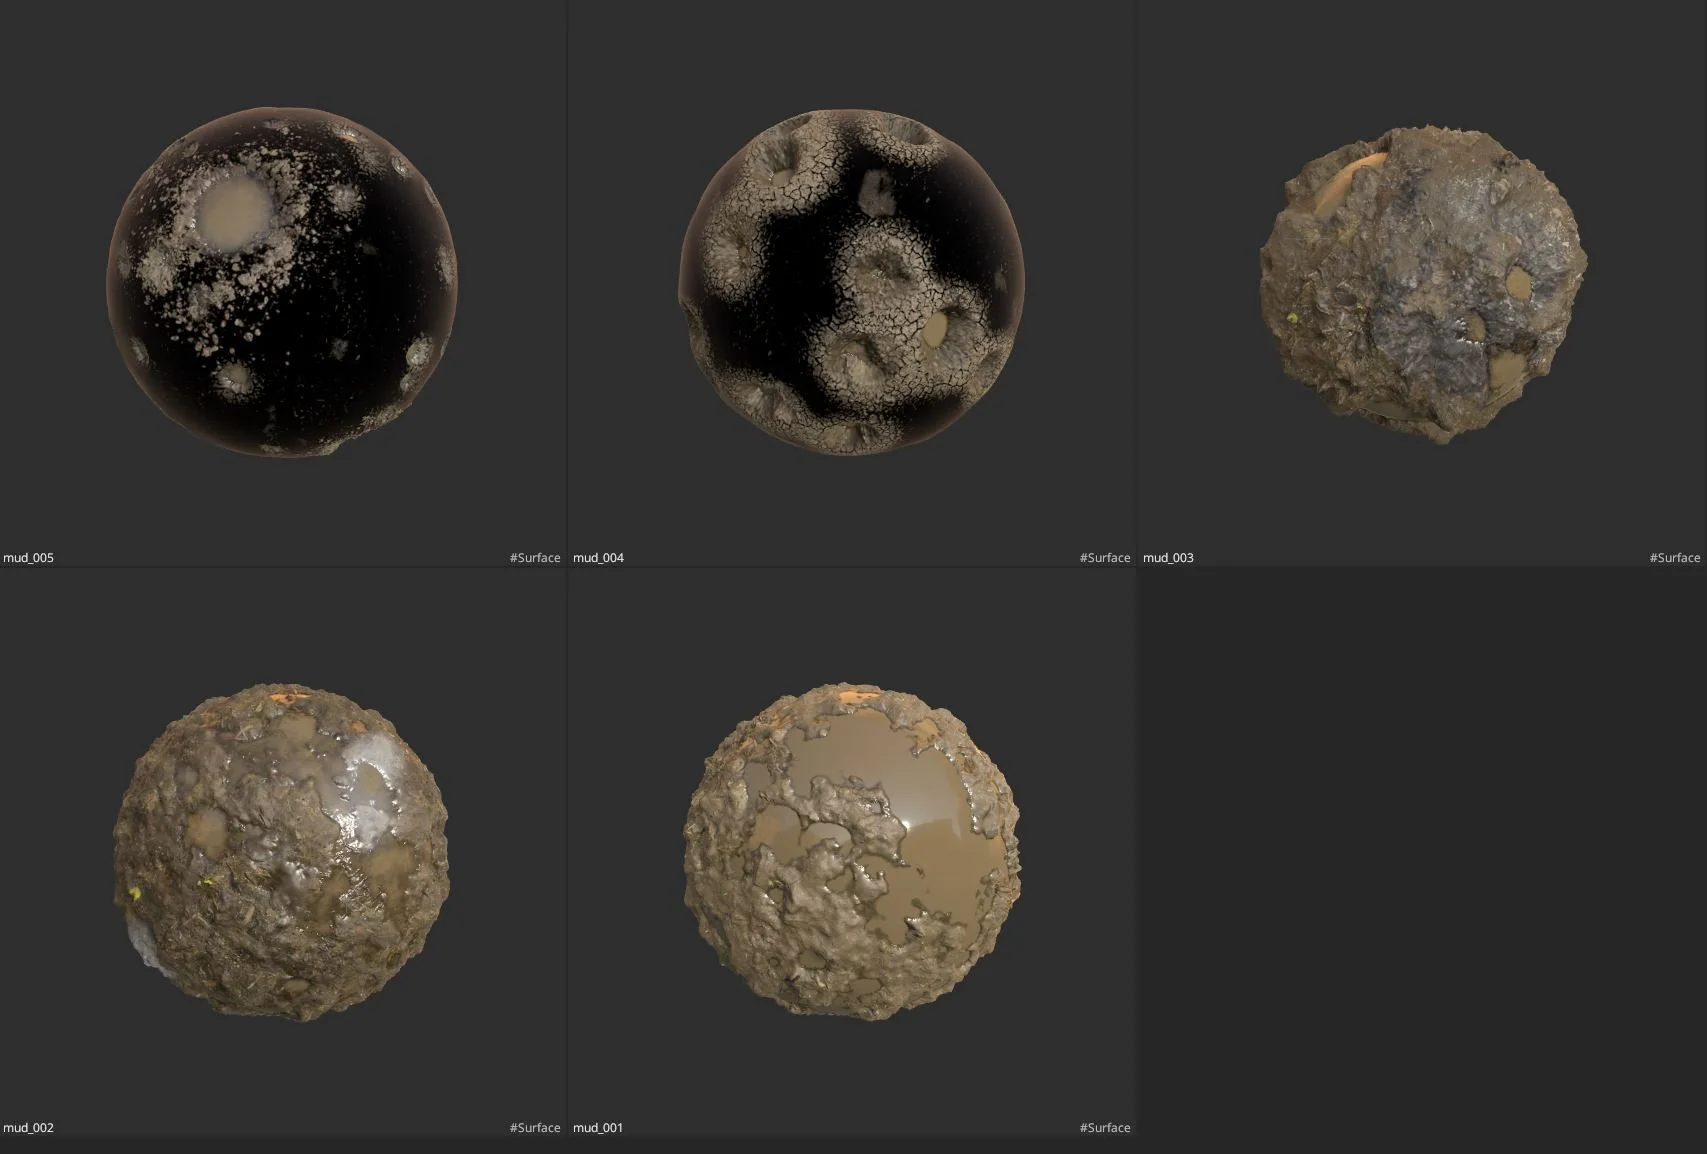Select the mud_004 cracked mud sphere

[852, 282]
